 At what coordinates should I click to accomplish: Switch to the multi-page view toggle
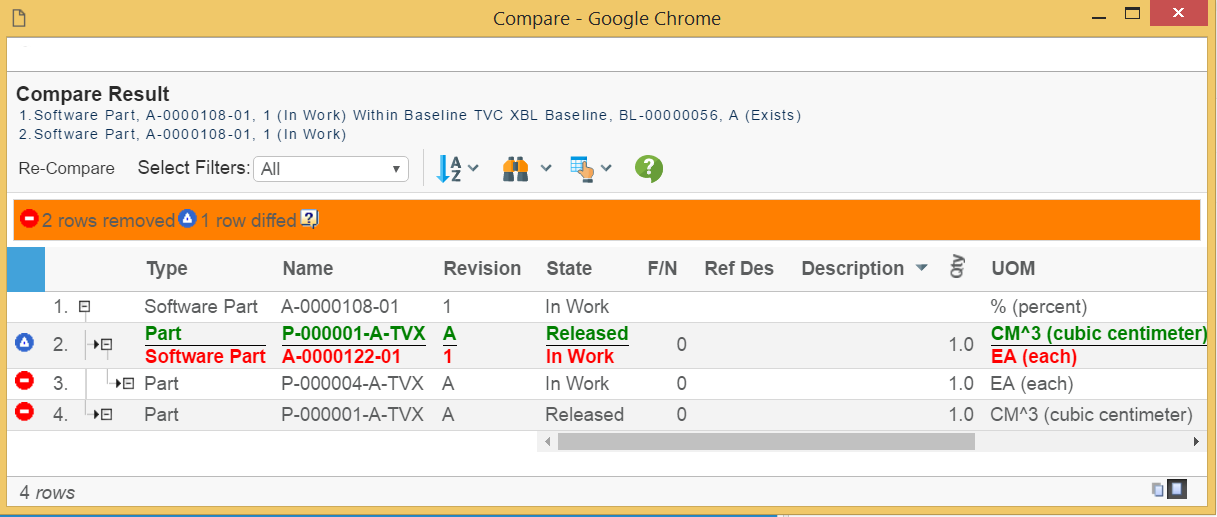click(x=1158, y=490)
